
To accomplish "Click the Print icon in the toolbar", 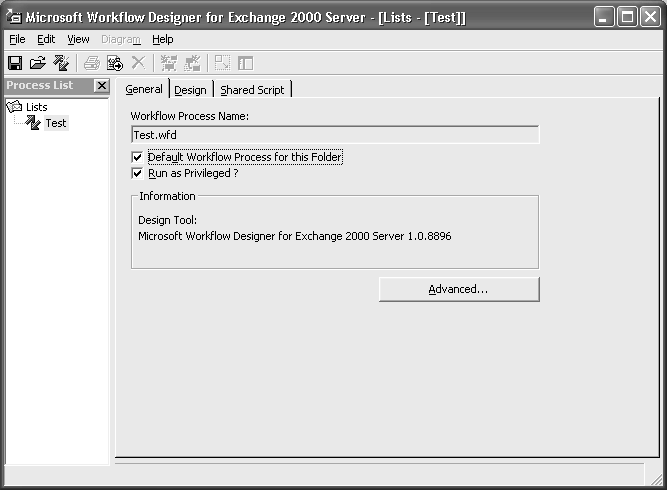I will click(92, 63).
